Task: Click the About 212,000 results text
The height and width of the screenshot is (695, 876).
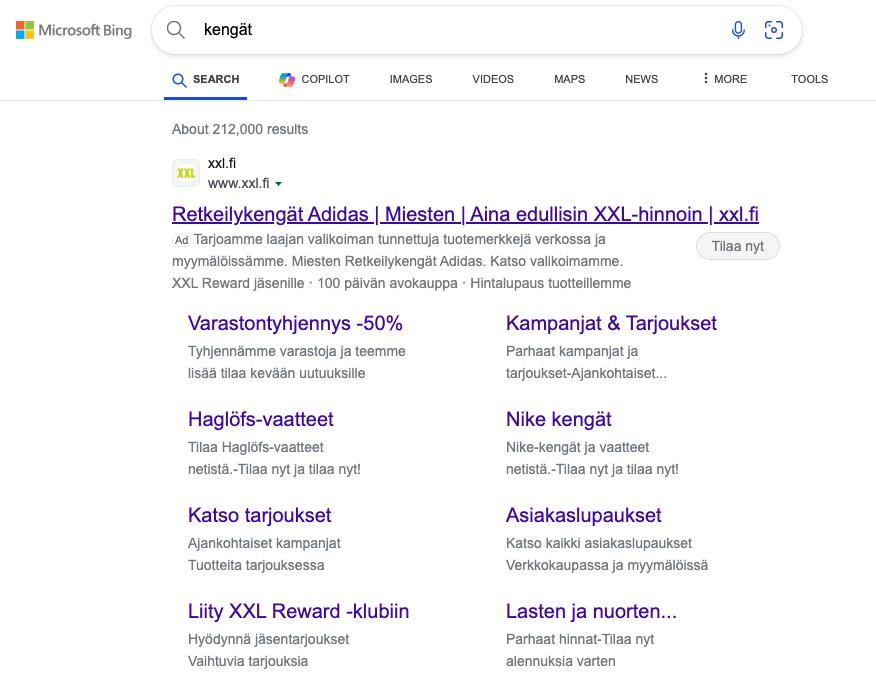Action: click(240, 130)
